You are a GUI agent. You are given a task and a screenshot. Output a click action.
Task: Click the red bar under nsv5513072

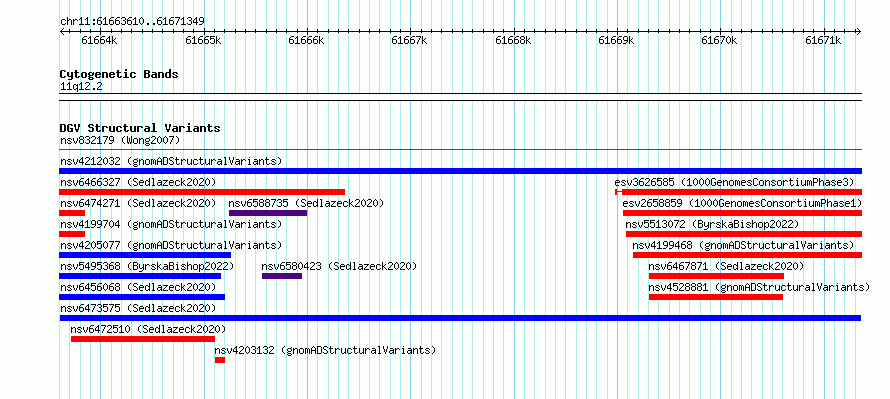[x=744, y=234]
